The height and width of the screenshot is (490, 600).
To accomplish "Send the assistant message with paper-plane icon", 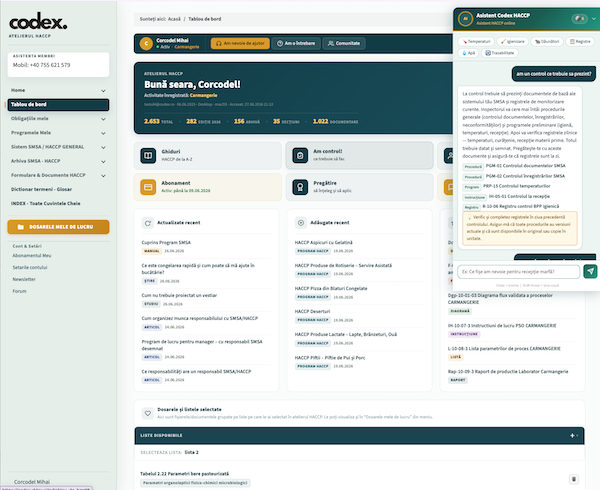I will coord(590,271).
